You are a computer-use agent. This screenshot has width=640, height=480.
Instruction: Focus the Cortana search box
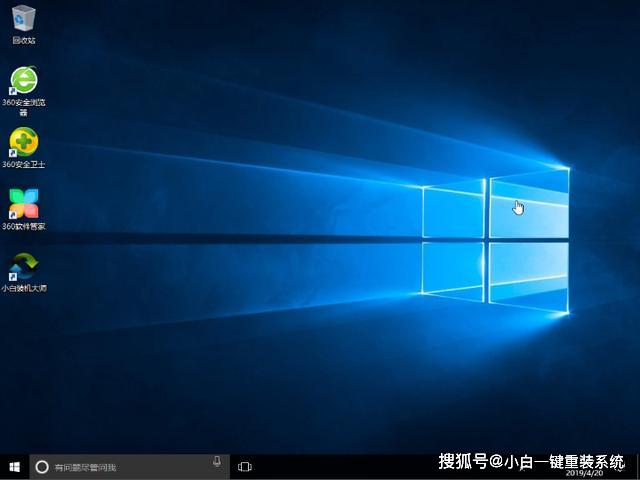coord(129,467)
